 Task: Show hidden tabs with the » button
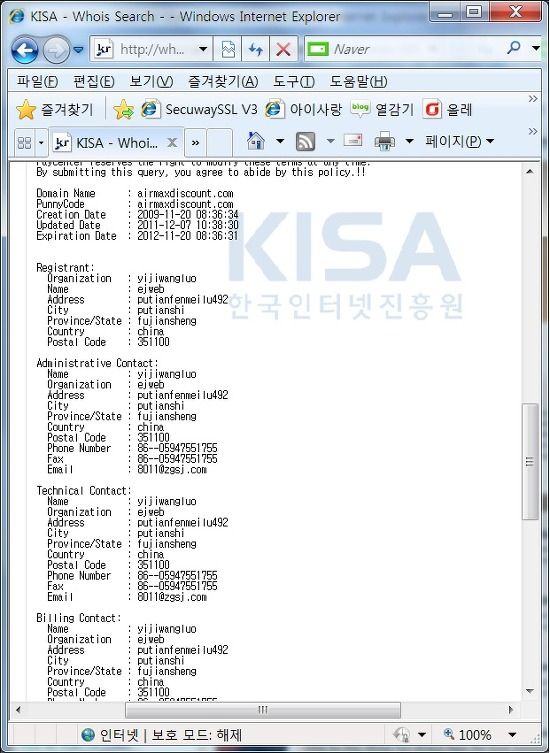(x=196, y=143)
